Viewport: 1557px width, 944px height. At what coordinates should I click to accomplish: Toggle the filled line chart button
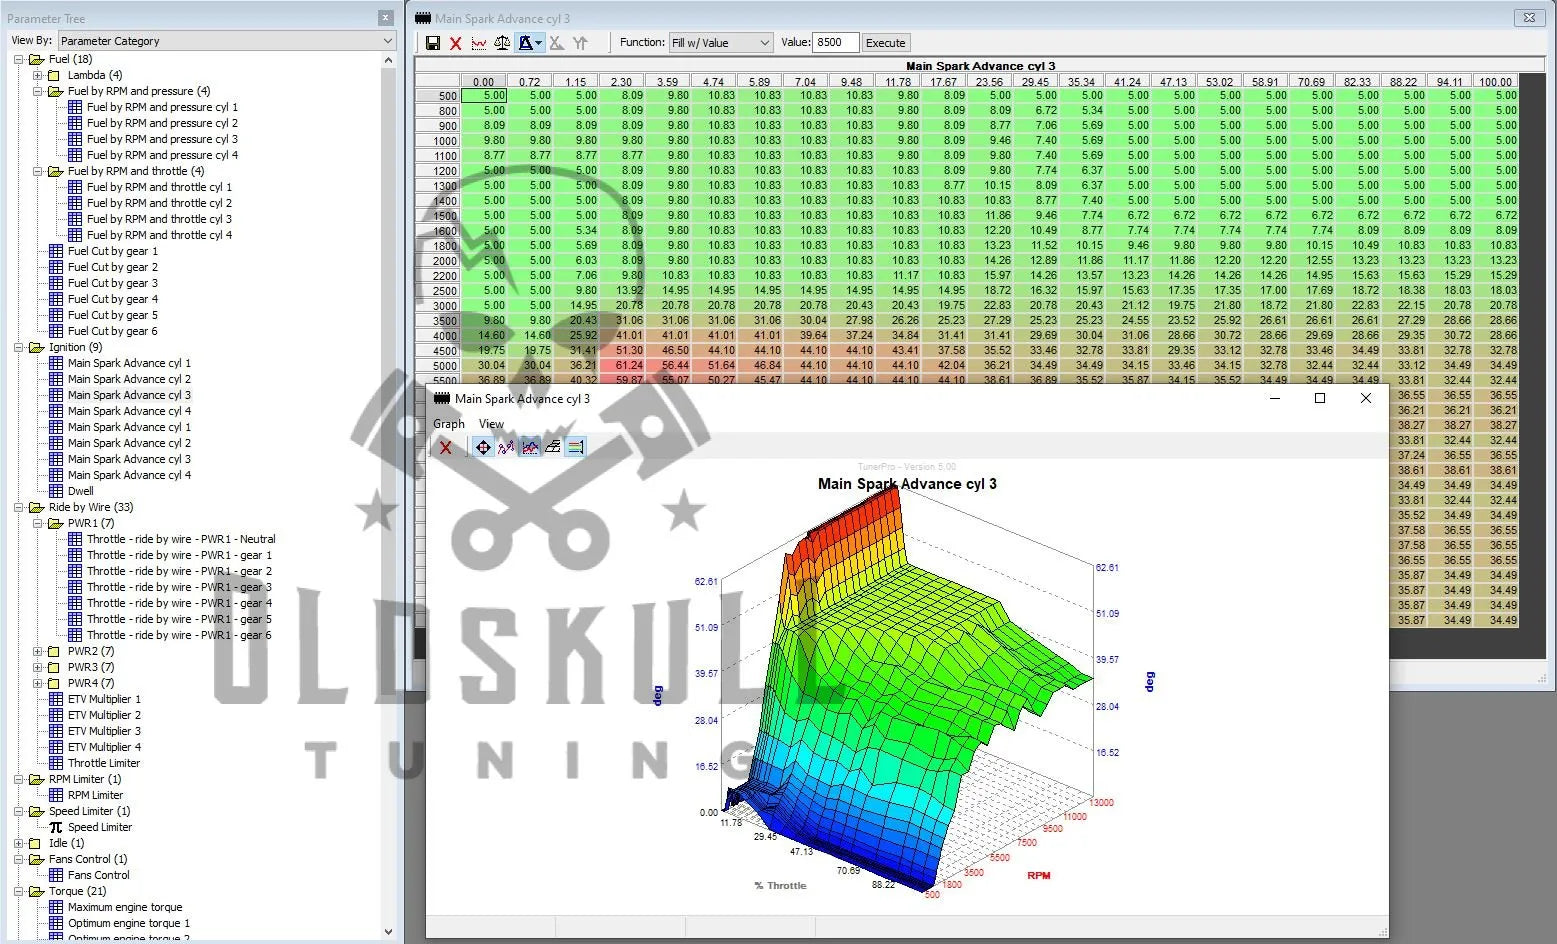coord(530,448)
